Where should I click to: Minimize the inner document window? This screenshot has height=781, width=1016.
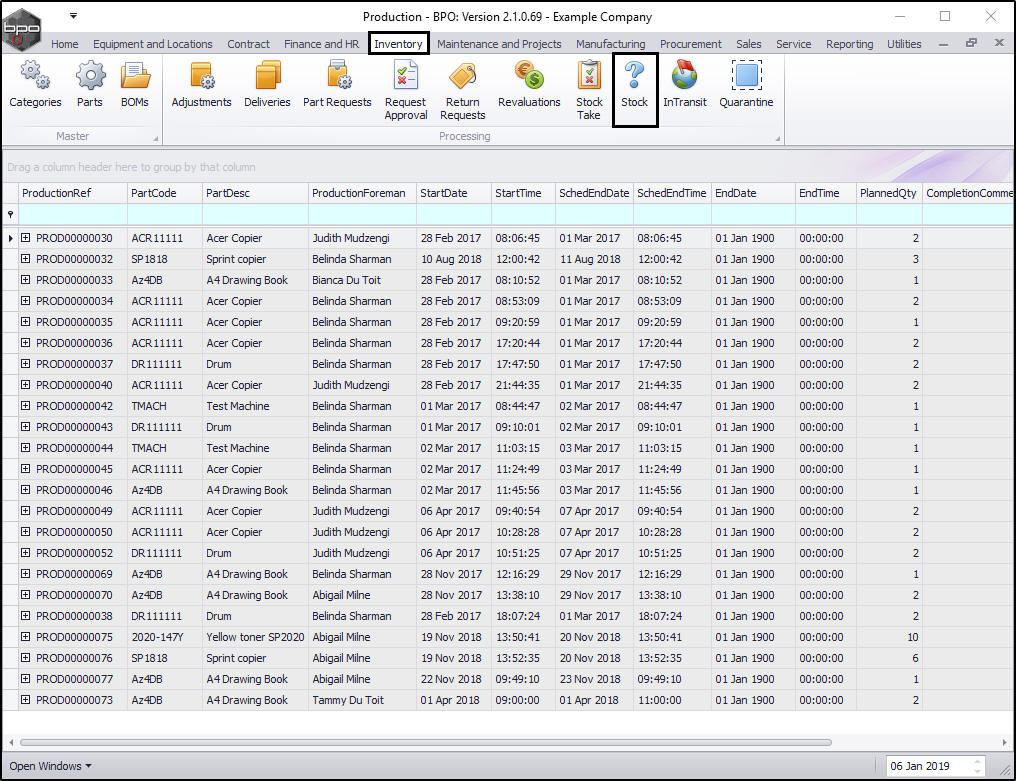(x=943, y=44)
